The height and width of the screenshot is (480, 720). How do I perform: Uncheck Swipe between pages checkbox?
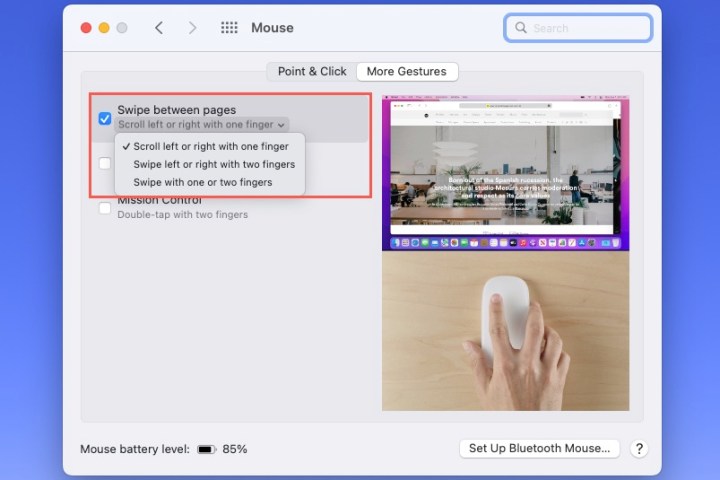(105, 118)
